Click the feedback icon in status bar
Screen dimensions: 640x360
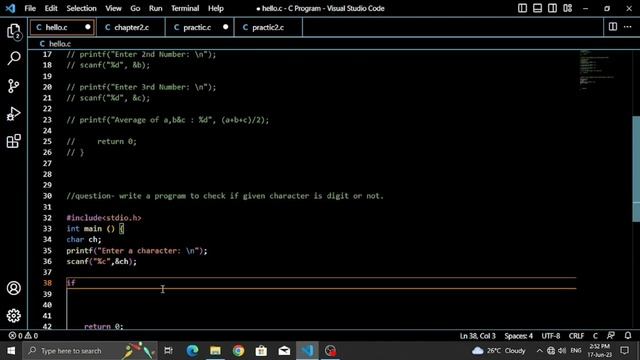click(611, 336)
